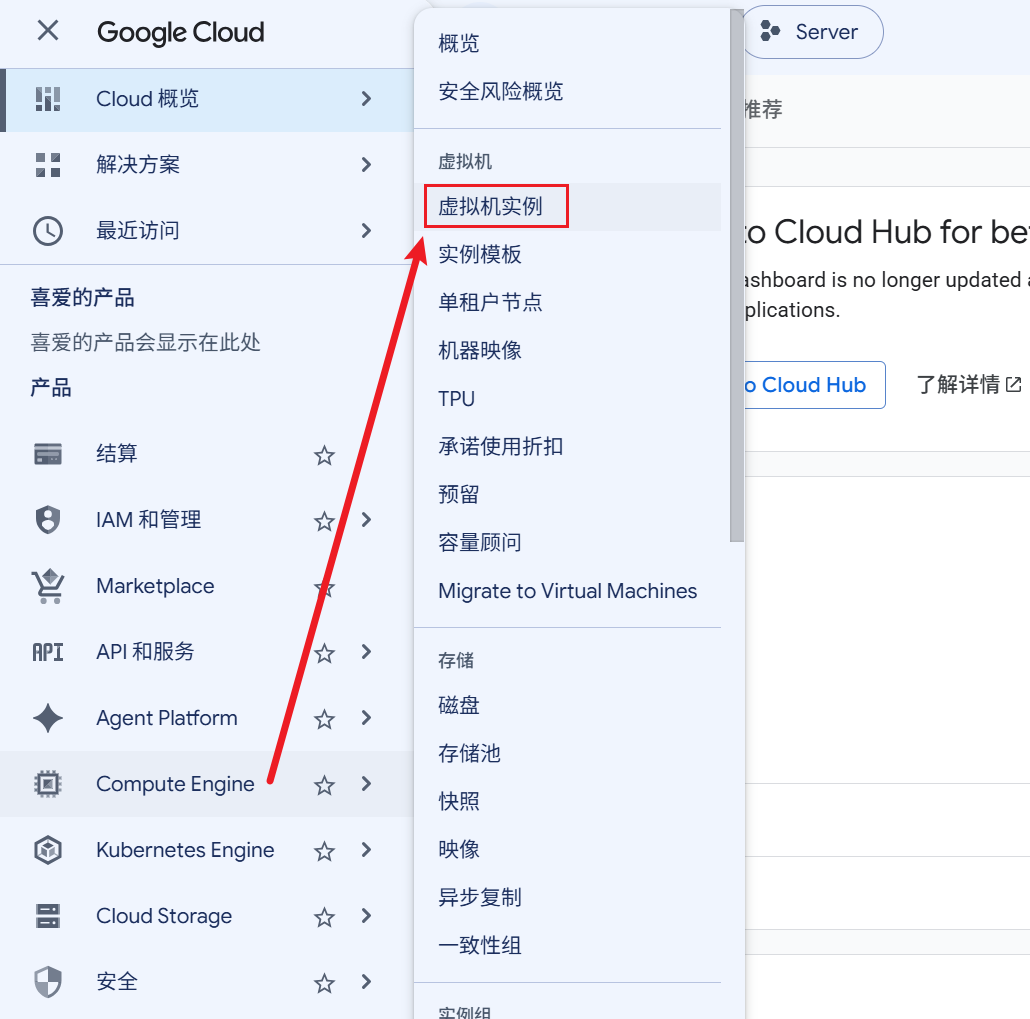Click the external-link icon beside 了解详情

(x=1014, y=384)
